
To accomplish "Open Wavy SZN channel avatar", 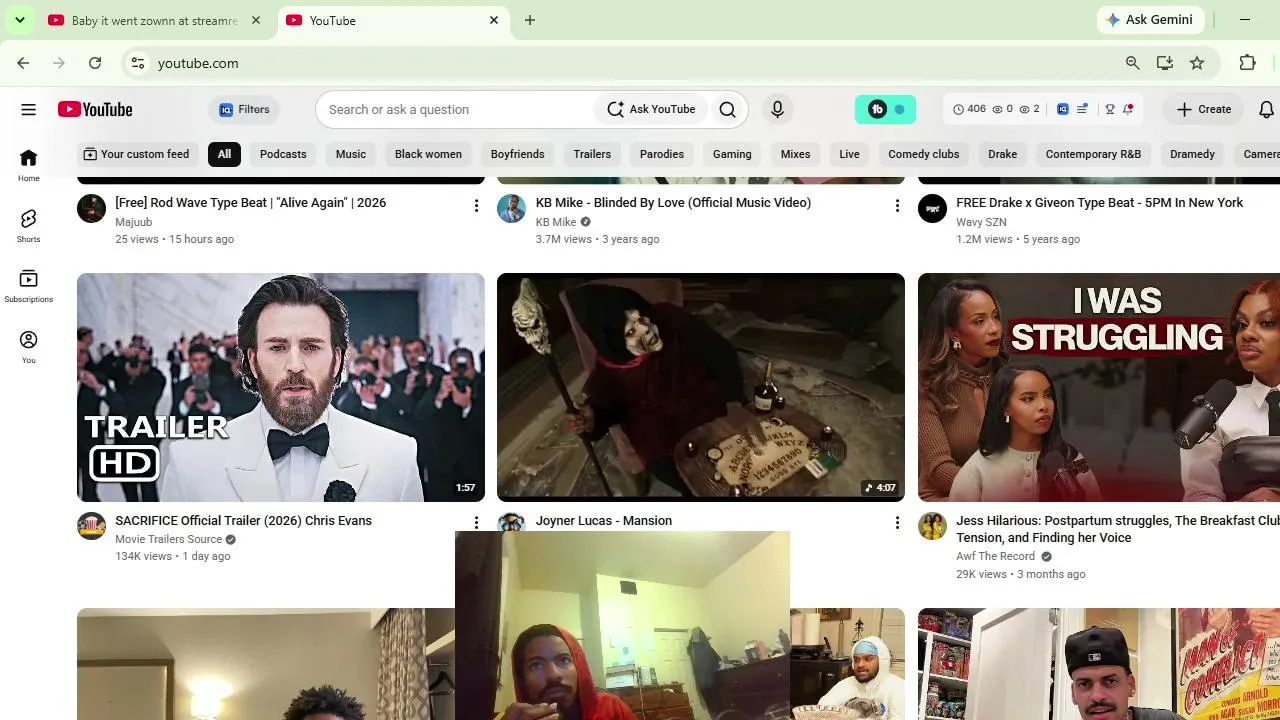I will 932,208.
